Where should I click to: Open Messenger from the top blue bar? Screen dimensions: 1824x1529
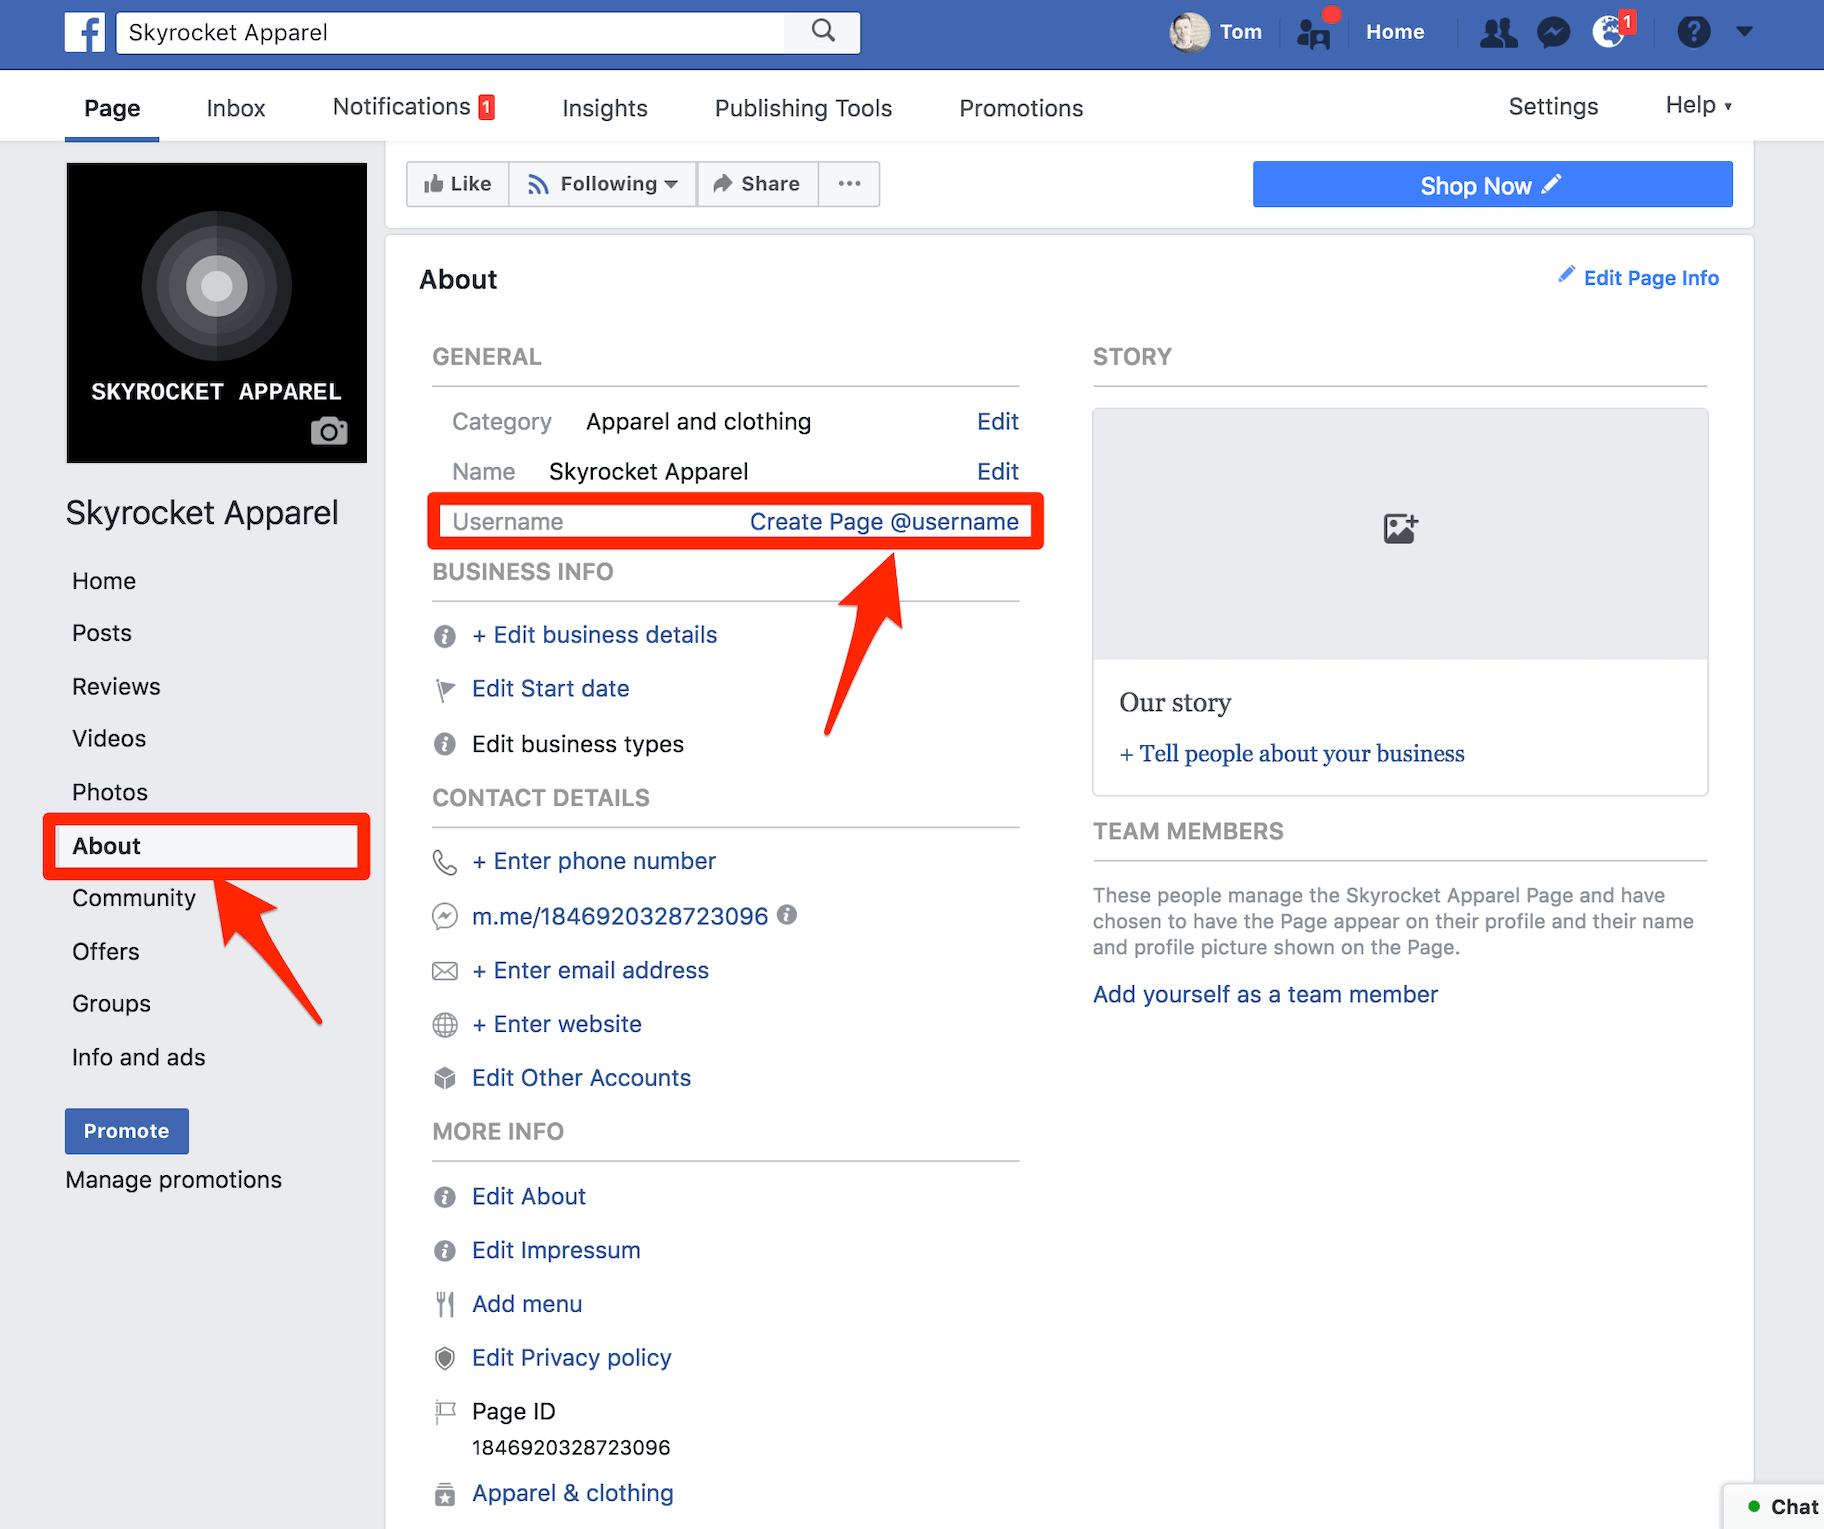coord(1553,32)
